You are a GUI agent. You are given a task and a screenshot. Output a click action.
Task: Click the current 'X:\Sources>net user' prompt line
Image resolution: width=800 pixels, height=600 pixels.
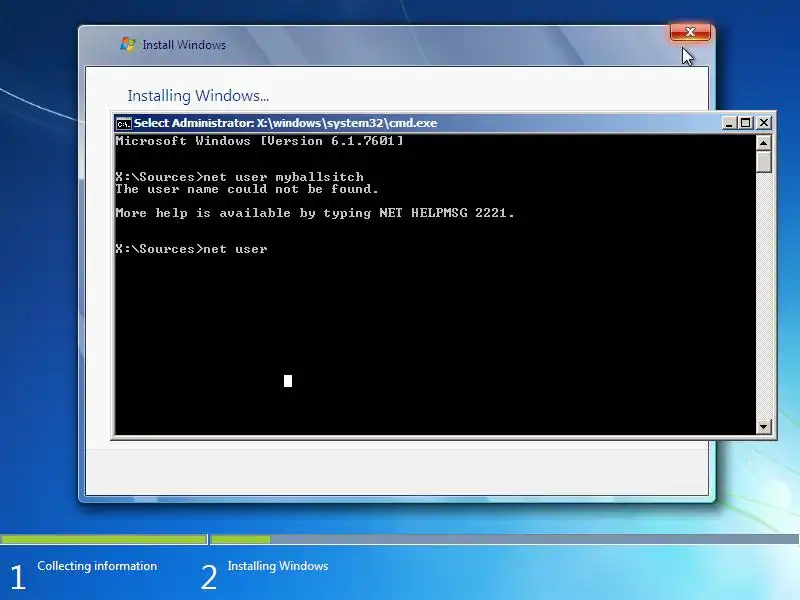[191, 249]
